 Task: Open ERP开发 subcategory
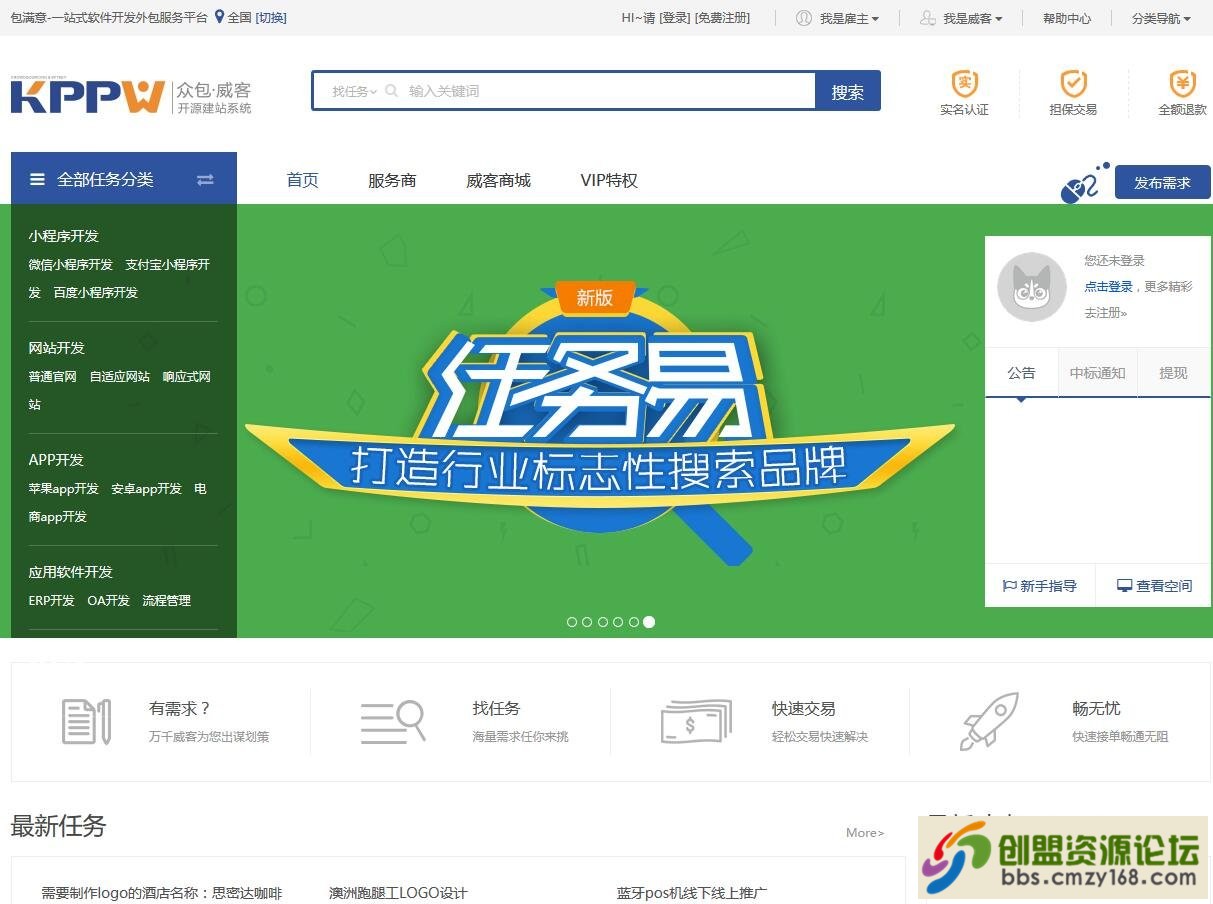click(x=52, y=601)
